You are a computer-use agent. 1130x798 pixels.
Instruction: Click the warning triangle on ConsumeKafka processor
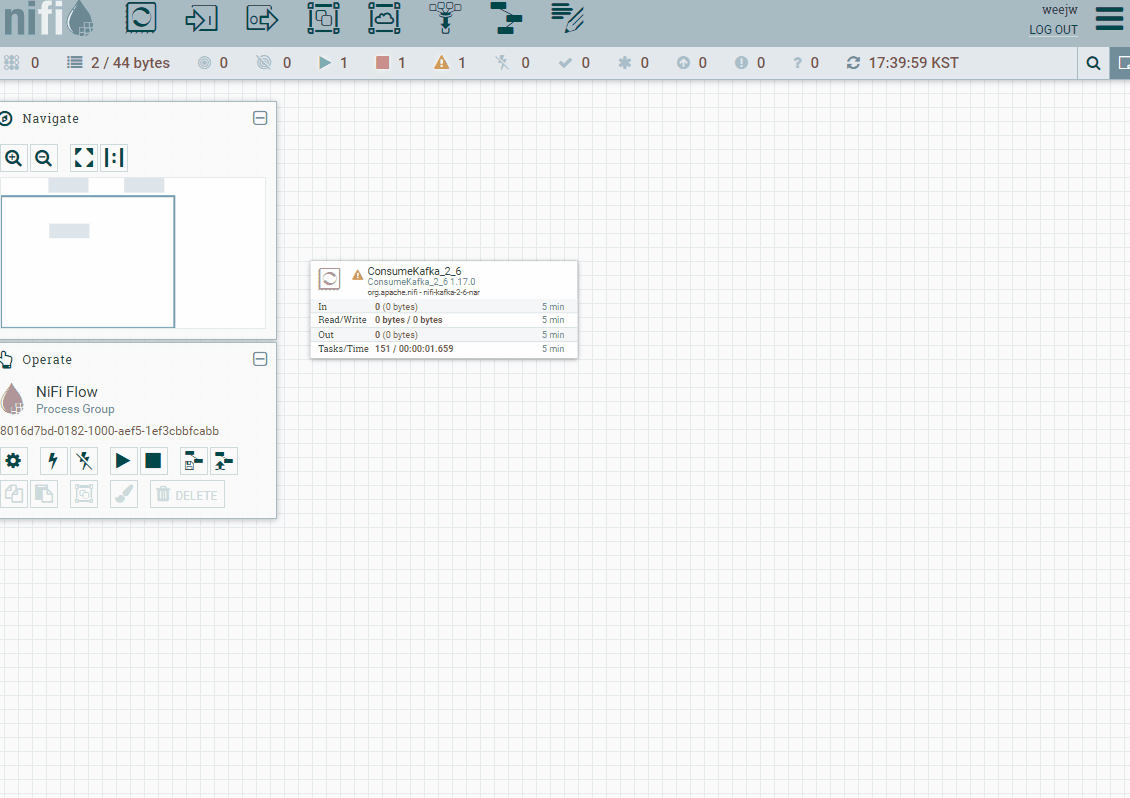pos(357,275)
